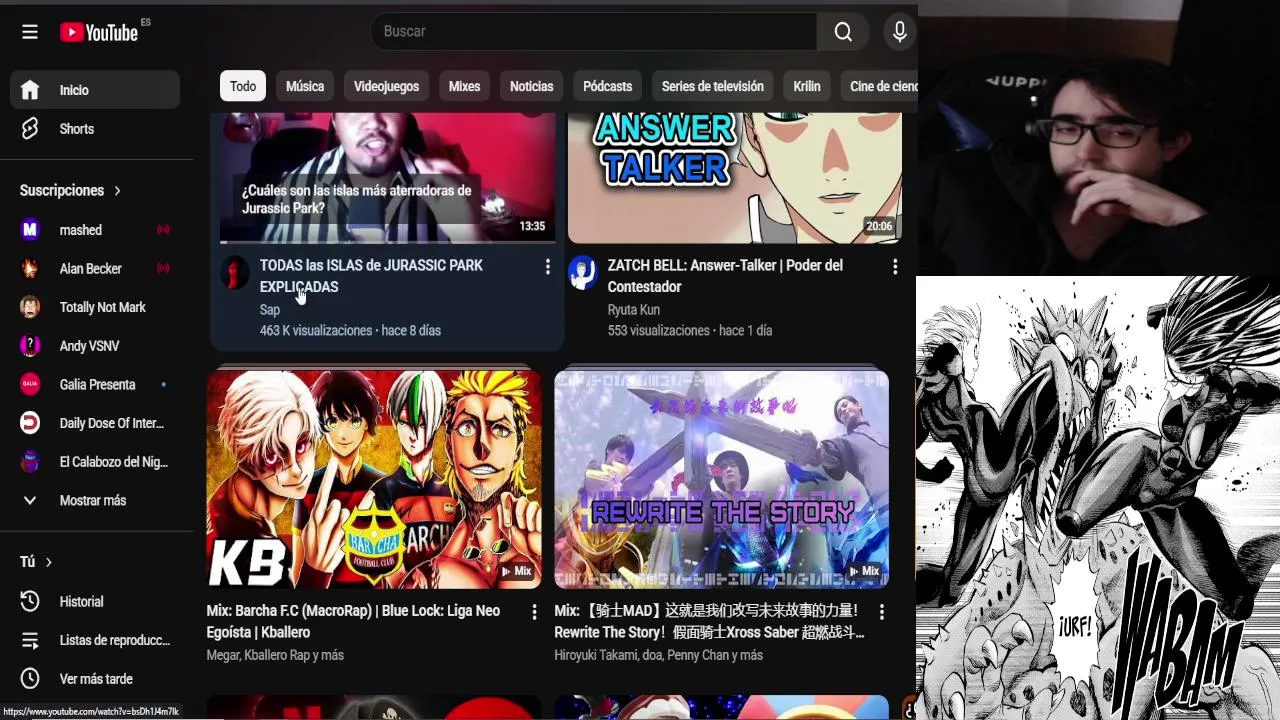Open Mix: Barcha F.C title link
Viewport: 1280px width, 720px height.
click(x=353, y=622)
